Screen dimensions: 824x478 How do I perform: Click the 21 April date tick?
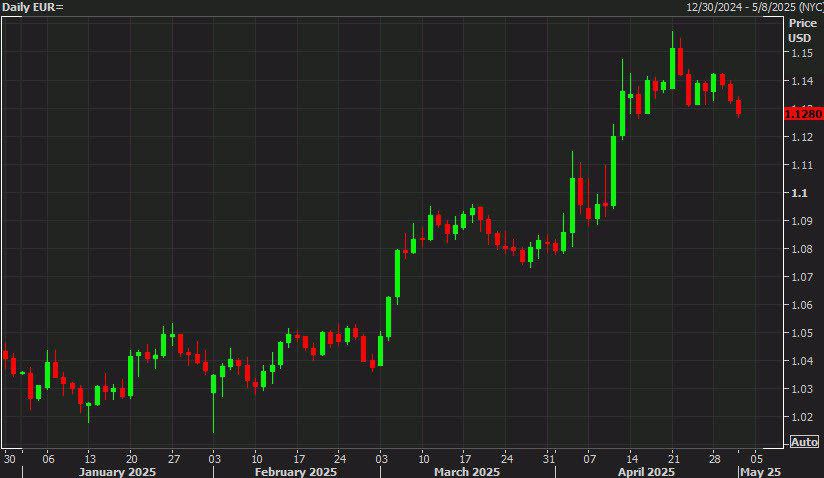pyautogui.click(x=673, y=459)
